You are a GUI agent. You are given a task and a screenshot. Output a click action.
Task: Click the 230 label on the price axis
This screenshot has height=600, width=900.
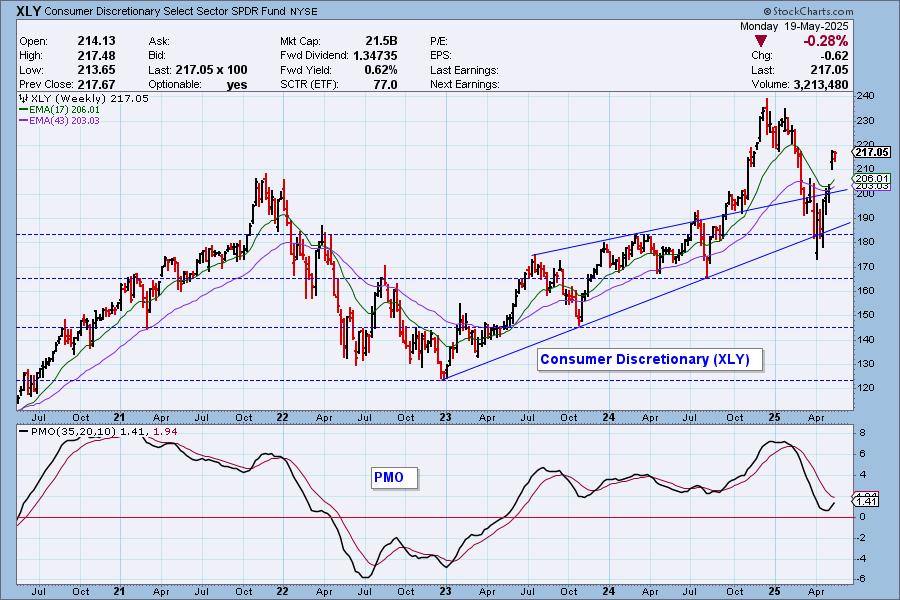pos(866,121)
